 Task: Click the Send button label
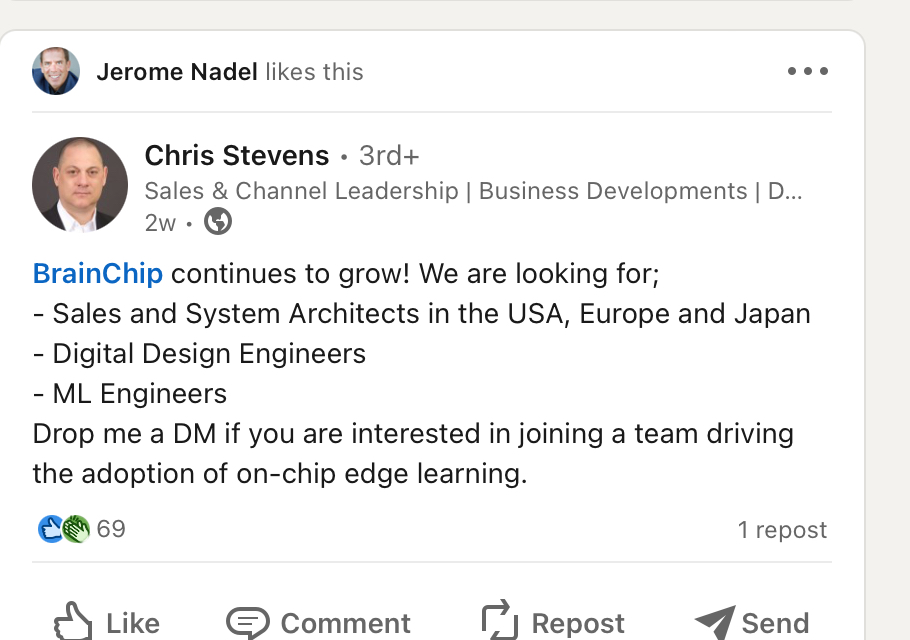click(775, 623)
